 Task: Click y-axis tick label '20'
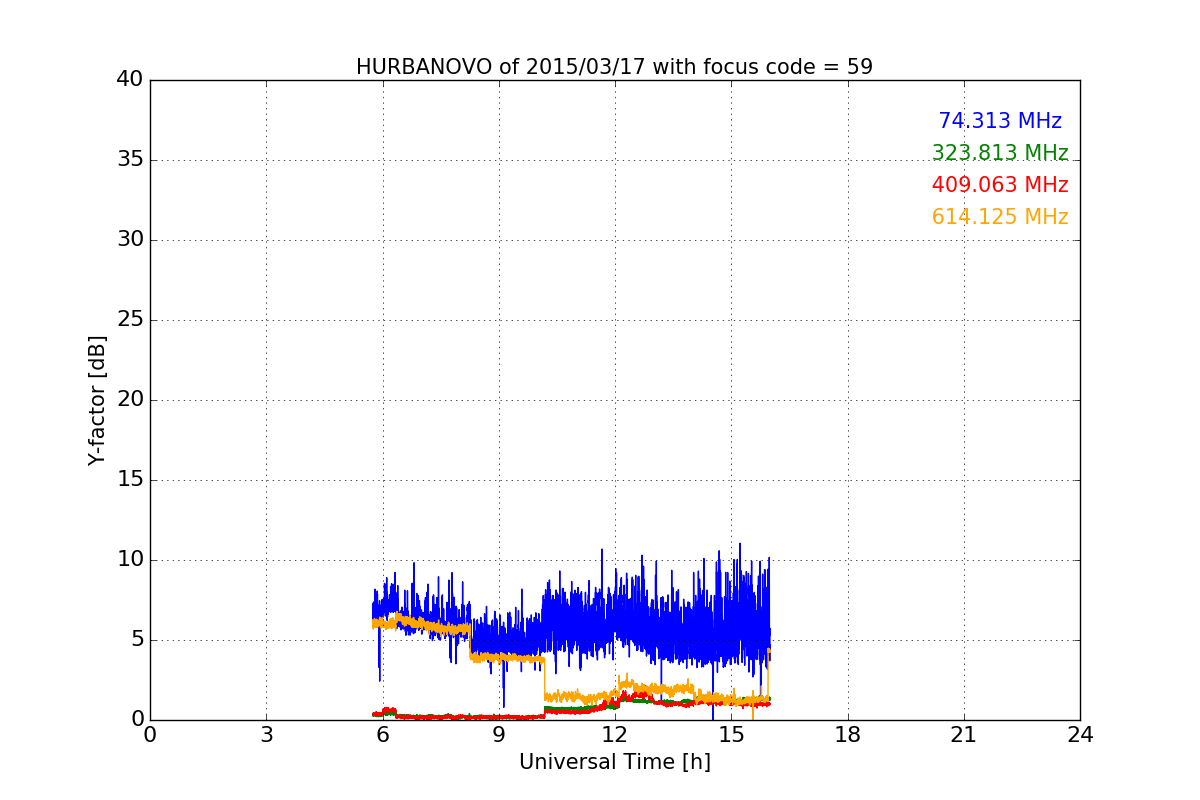[x=130, y=400]
